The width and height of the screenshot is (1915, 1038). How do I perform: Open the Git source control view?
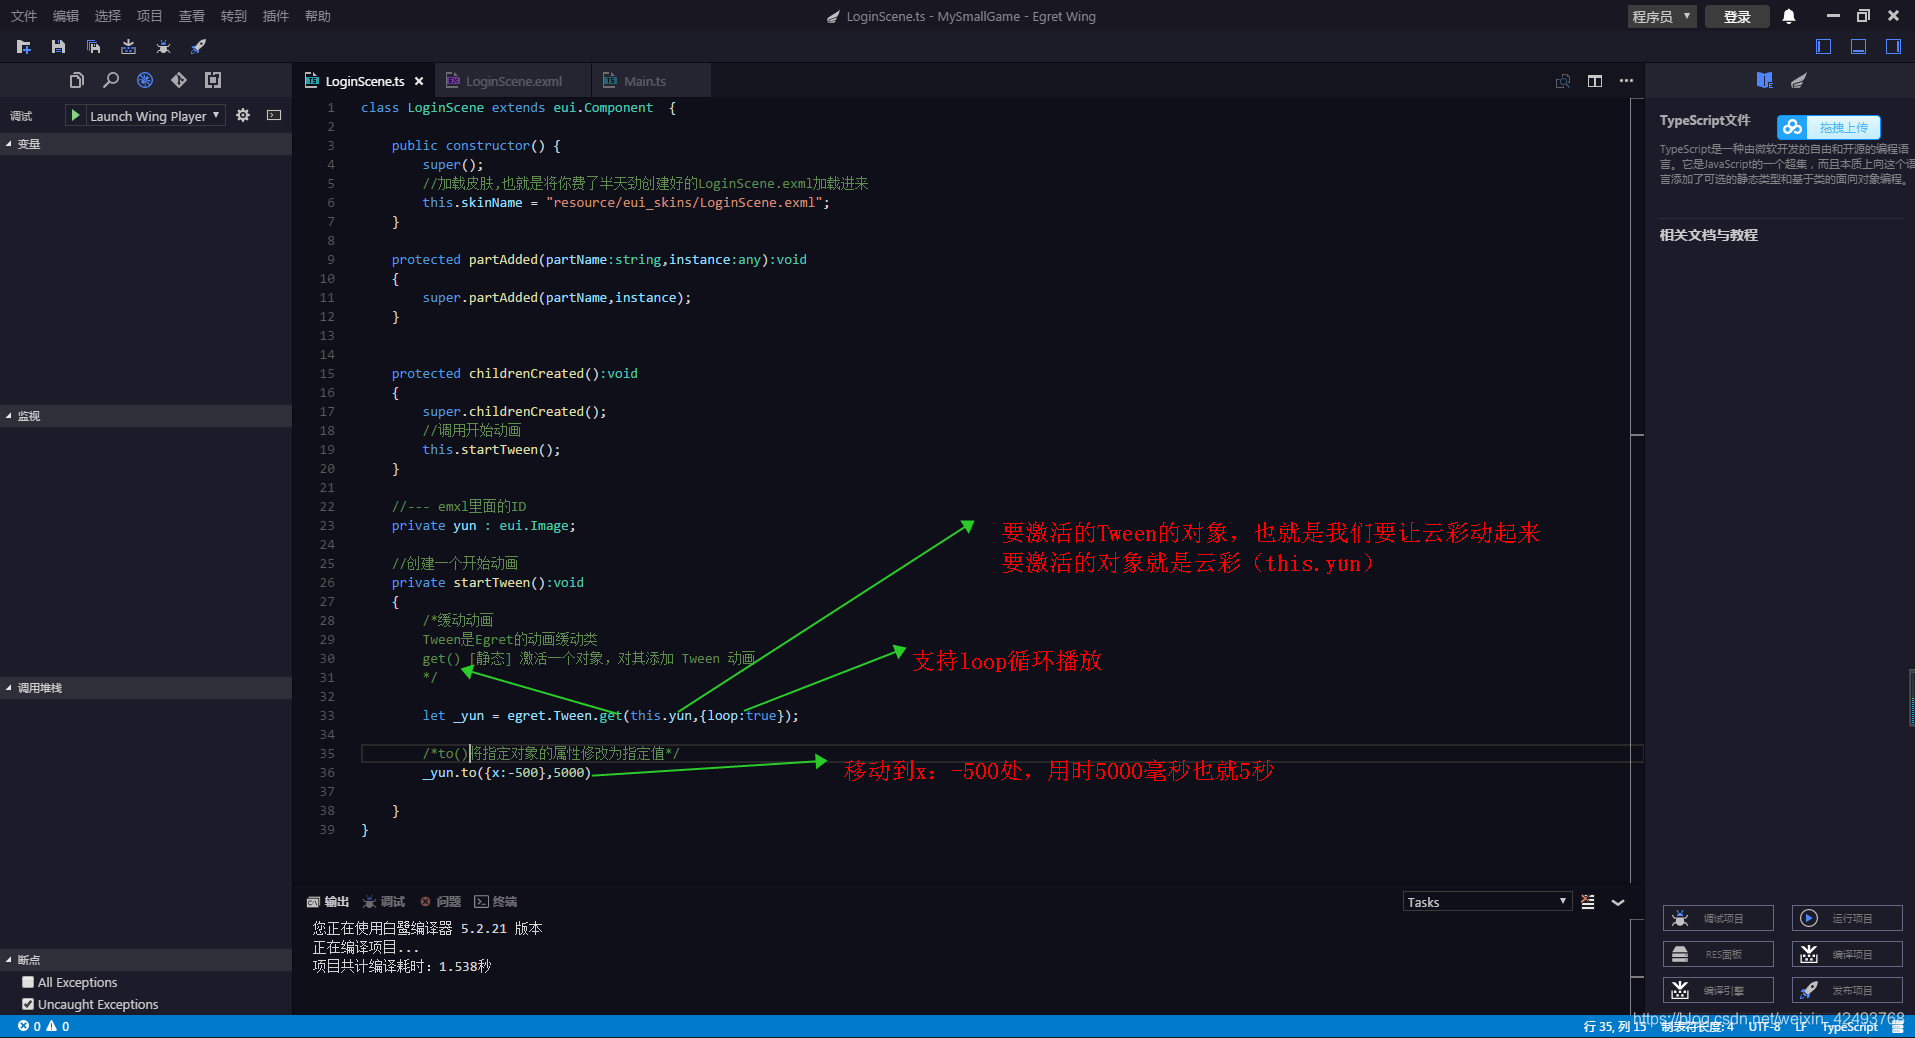(179, 80)
